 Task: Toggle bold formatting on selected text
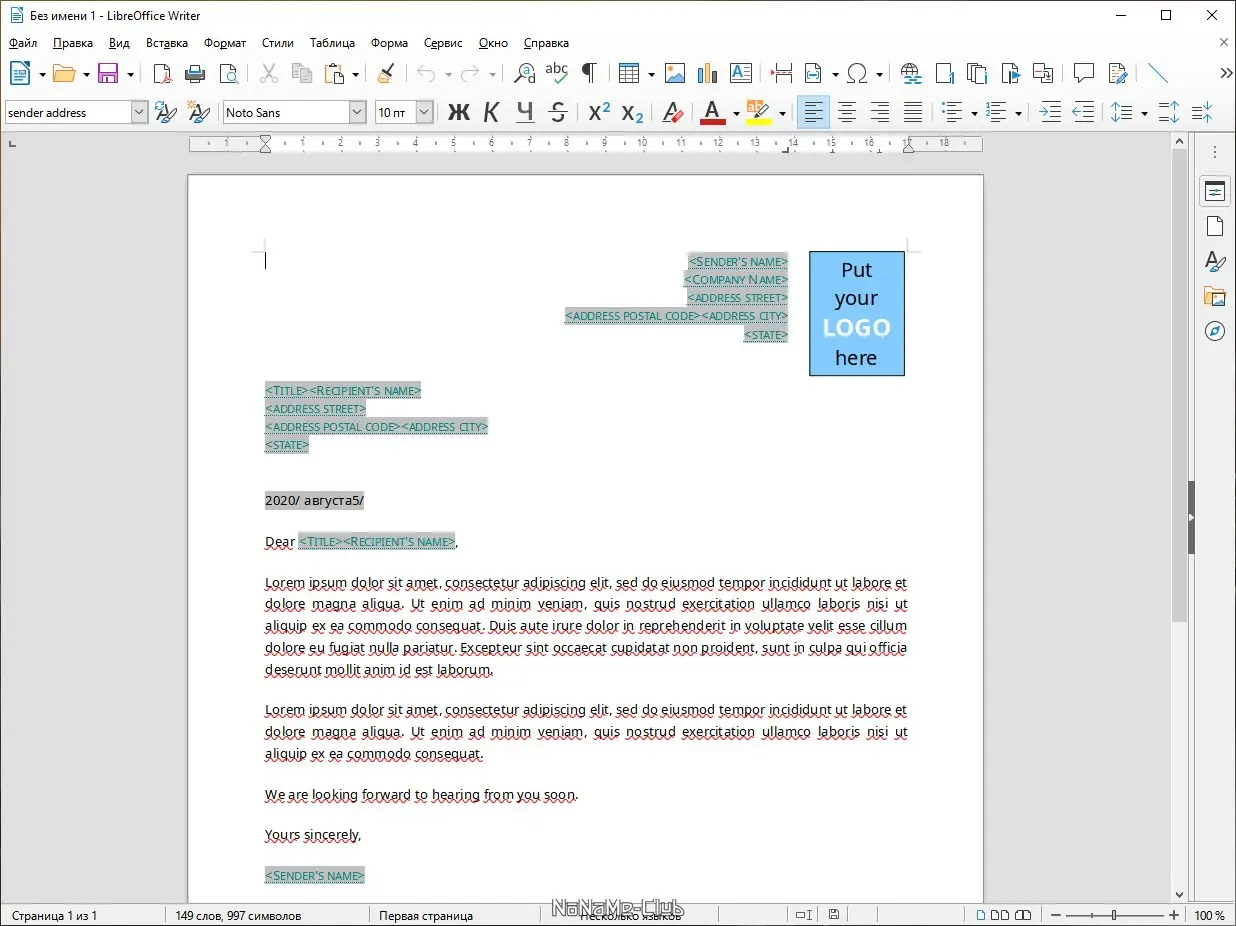click(459, 112)
